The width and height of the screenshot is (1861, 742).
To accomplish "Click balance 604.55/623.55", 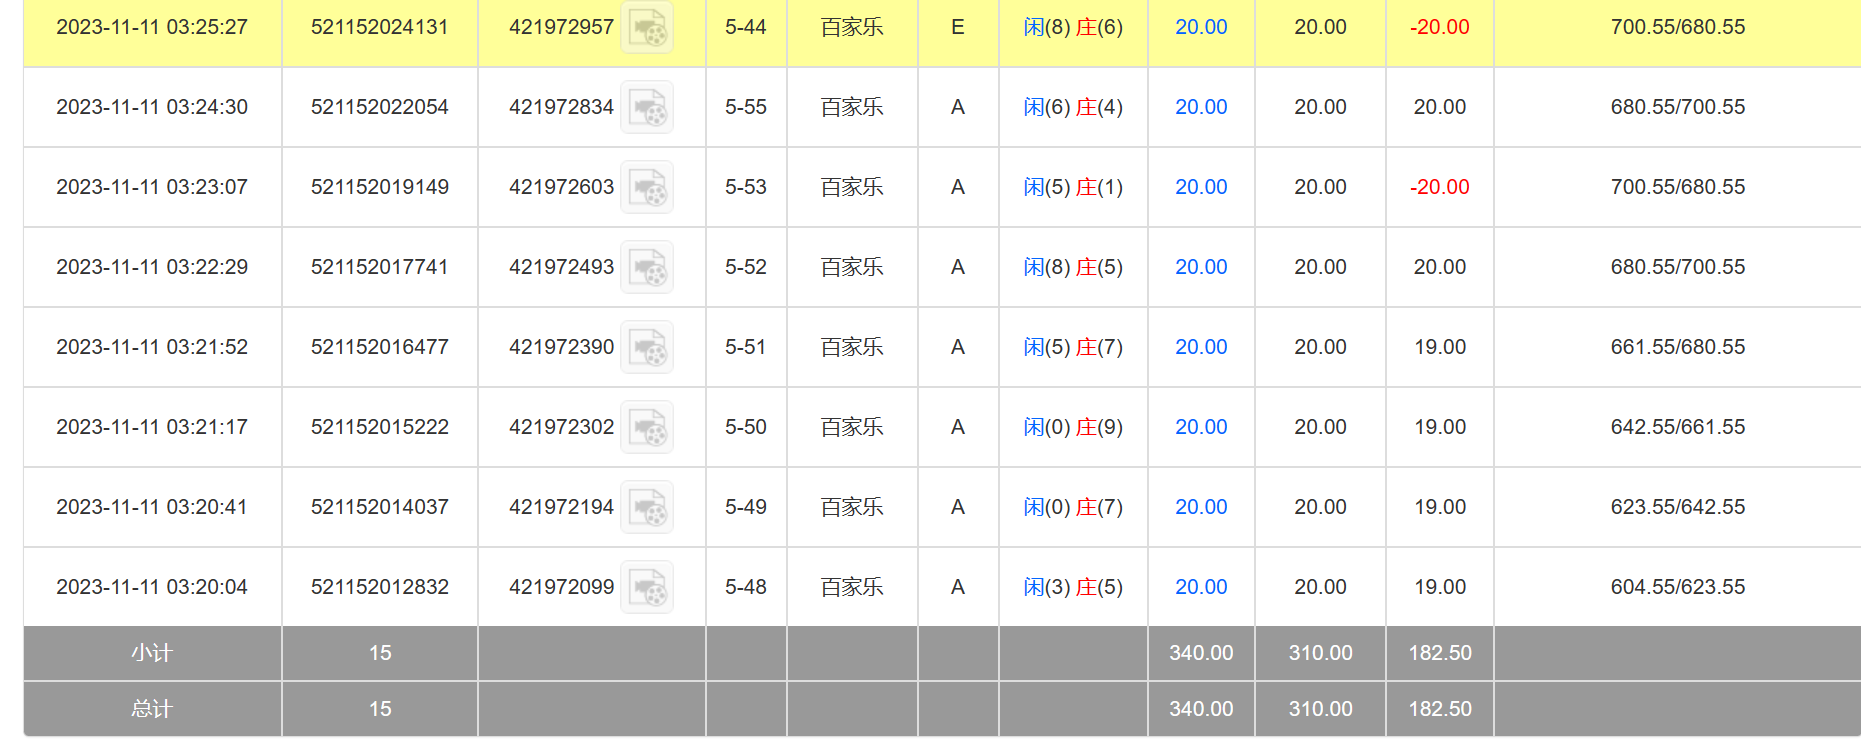I will coord(1678,587).
